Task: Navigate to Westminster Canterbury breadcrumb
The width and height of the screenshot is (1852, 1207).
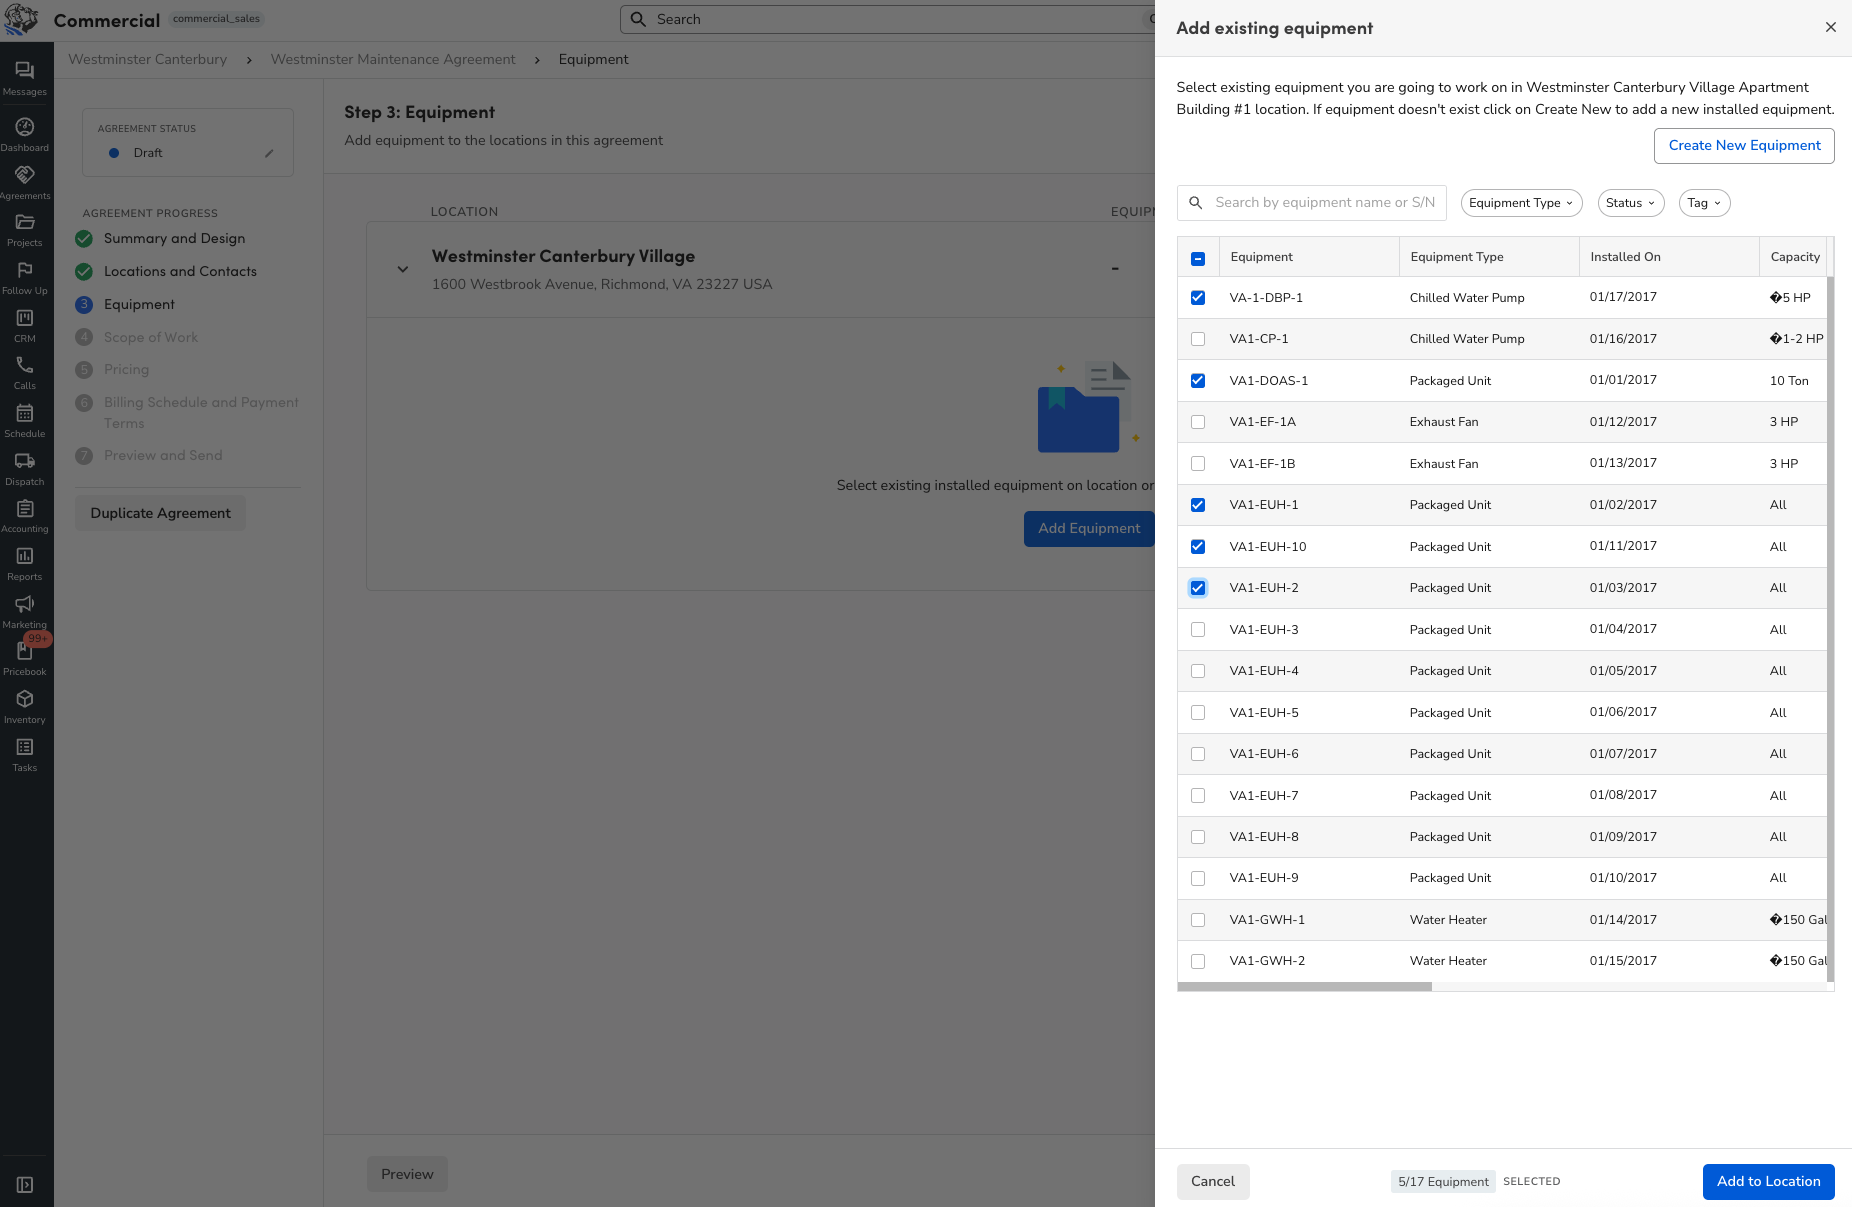Action: click(x=146, y=59)
